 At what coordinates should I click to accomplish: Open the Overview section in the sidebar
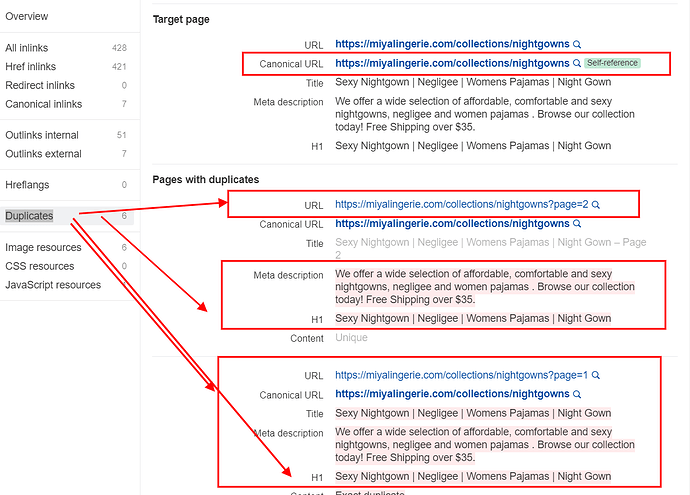click(26, 16)
